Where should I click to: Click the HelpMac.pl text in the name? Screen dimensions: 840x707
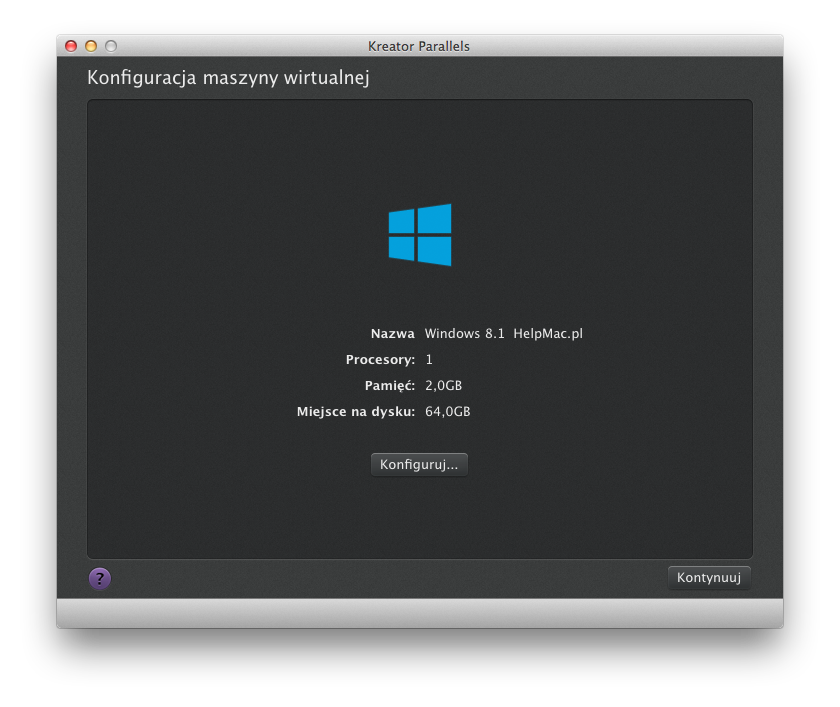(x=547, y=334)
